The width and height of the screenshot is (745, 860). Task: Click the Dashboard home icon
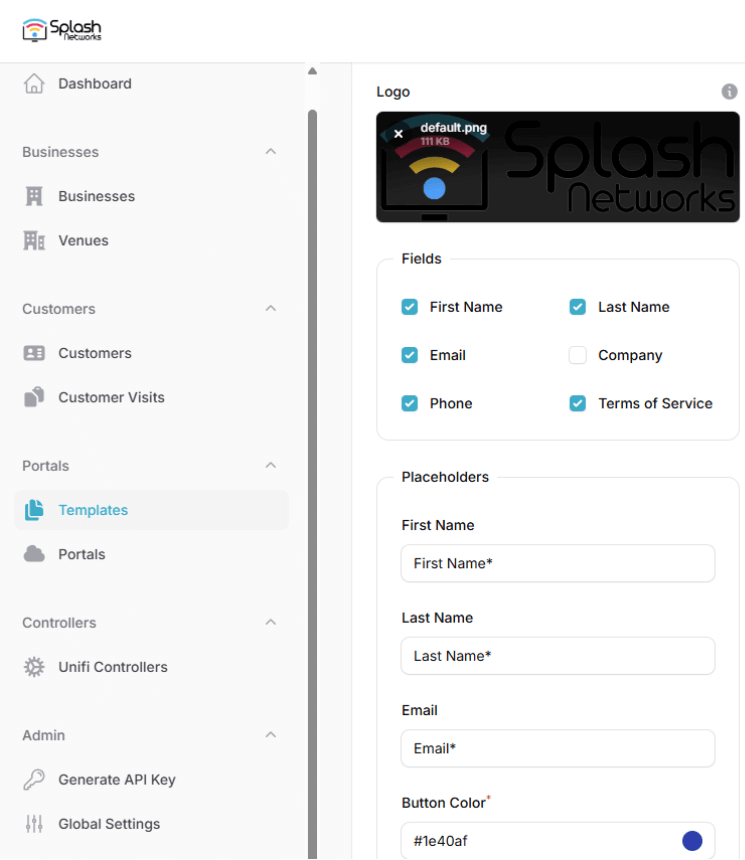[x=34, y=84]
